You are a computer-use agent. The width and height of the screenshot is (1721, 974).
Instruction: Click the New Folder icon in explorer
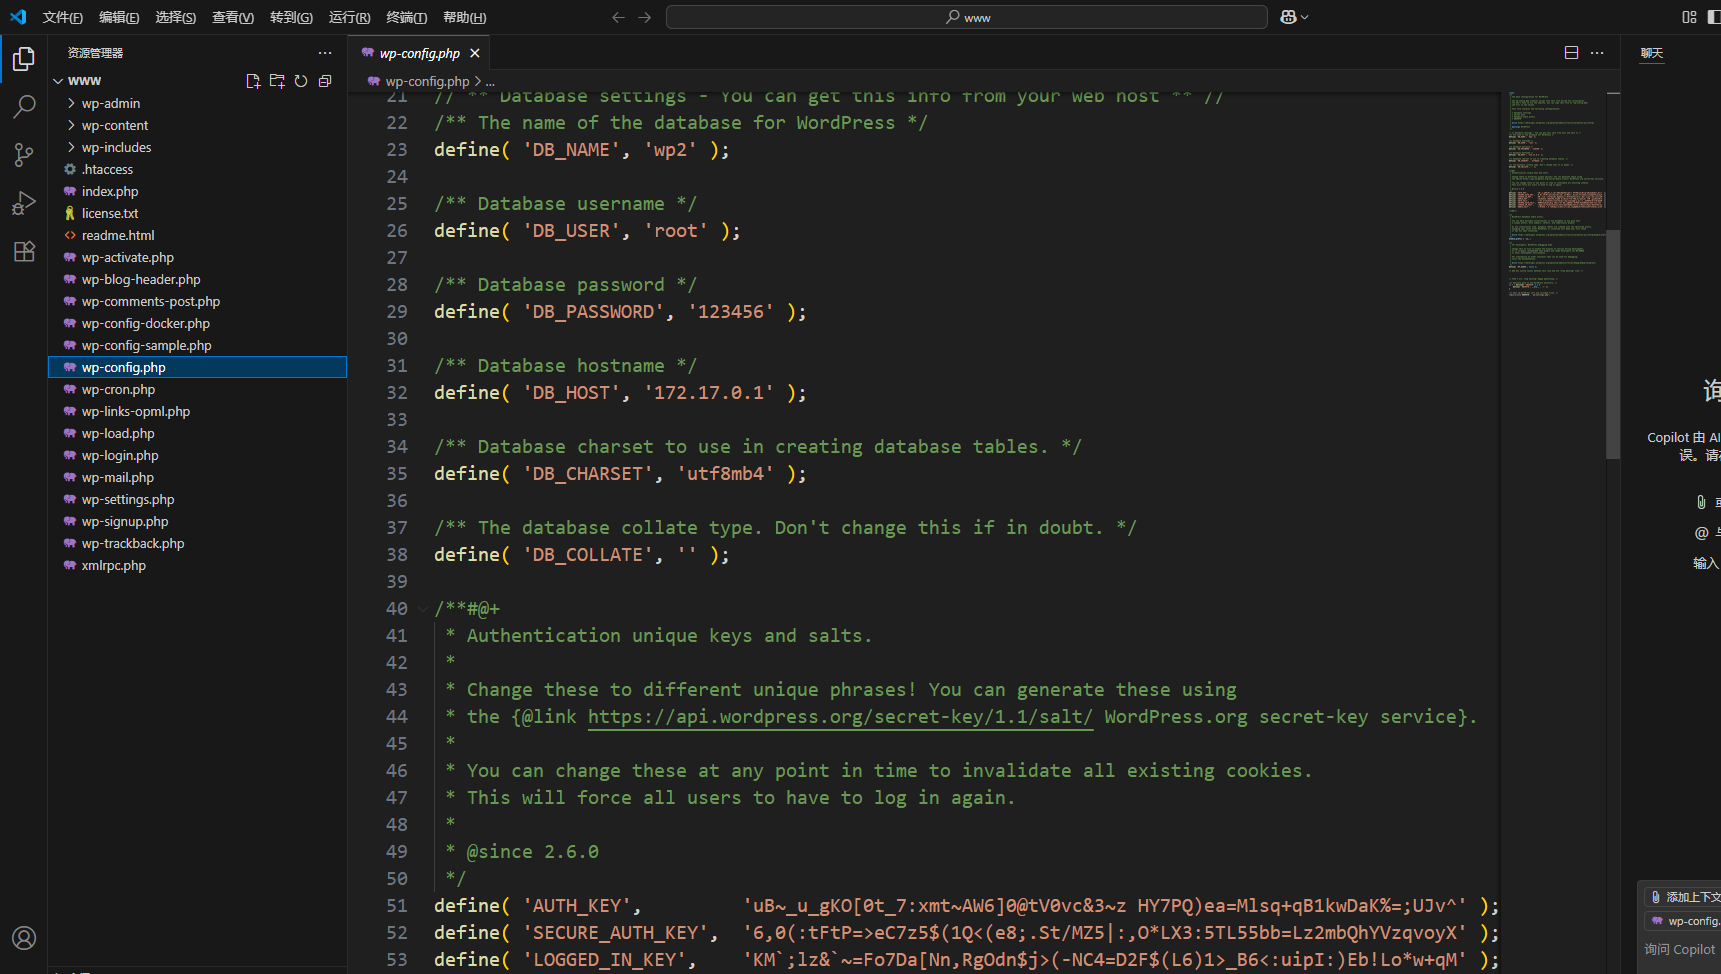(x=277, y=81)
